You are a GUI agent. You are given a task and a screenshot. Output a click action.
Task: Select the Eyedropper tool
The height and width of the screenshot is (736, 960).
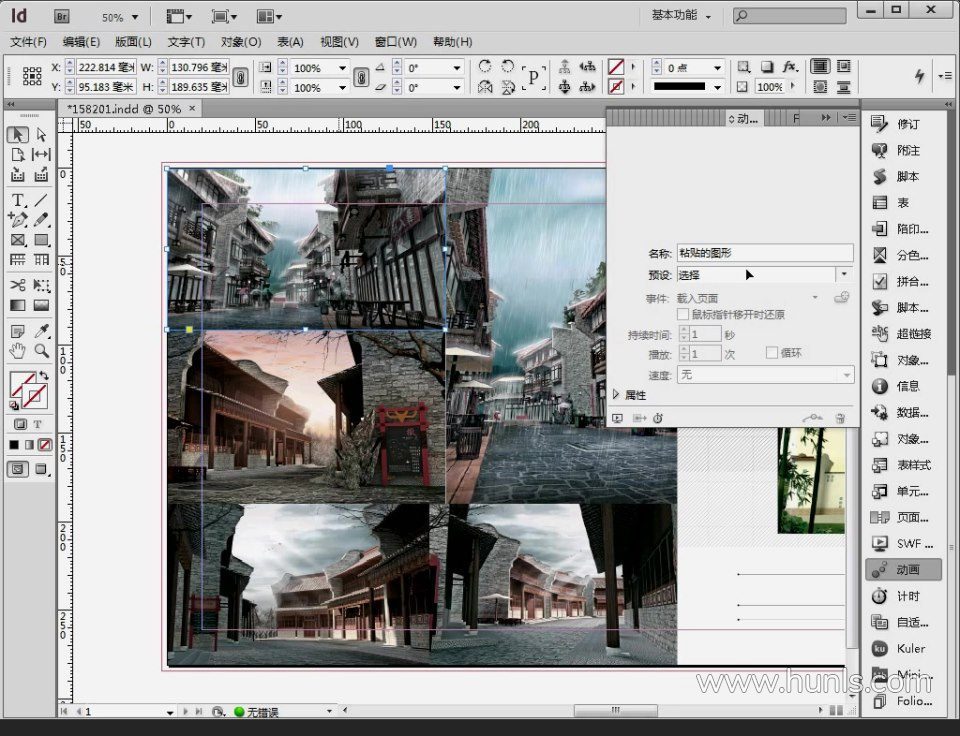(42, 331)
